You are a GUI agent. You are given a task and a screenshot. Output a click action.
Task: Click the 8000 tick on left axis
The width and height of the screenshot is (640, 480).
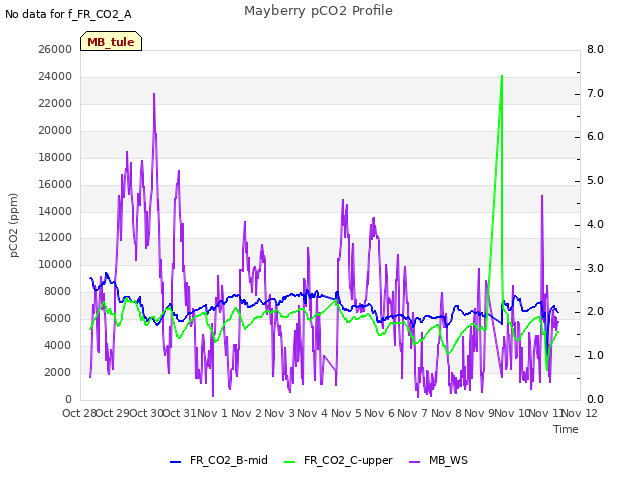58,291
